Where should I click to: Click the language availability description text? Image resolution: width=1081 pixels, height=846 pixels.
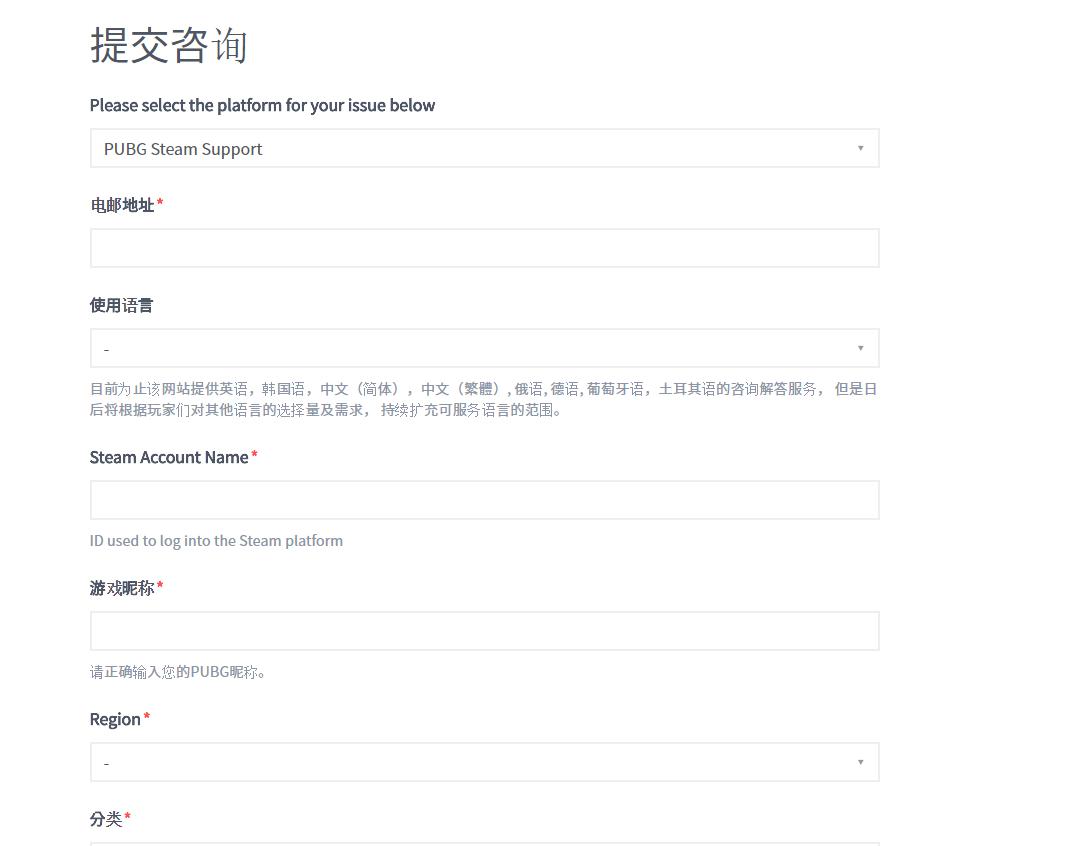pos(483,398)
